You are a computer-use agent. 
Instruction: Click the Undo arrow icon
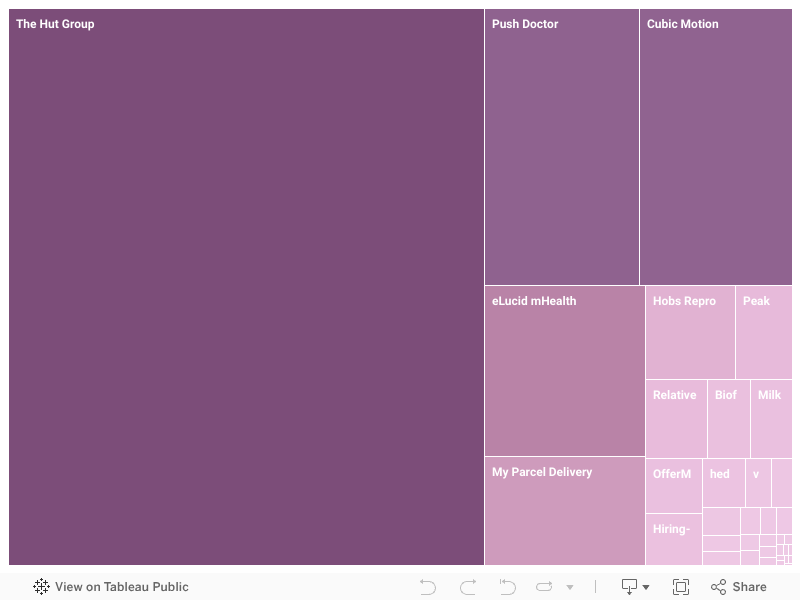tap(428, 587)
